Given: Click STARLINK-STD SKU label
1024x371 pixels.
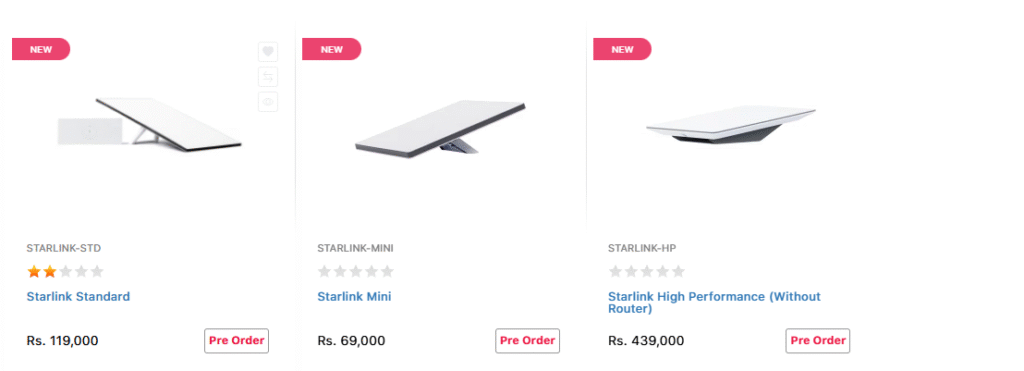Looking at the screenshot, I should coord(64,248).
